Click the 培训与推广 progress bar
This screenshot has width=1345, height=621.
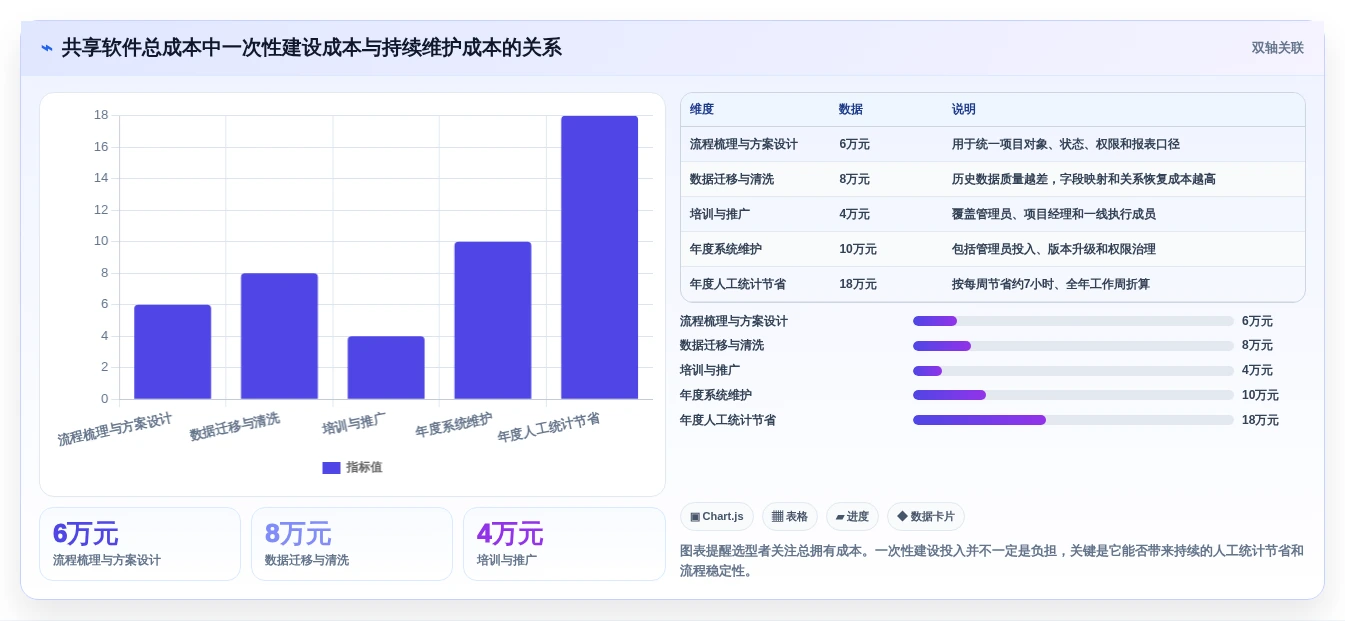[1073, 371]
